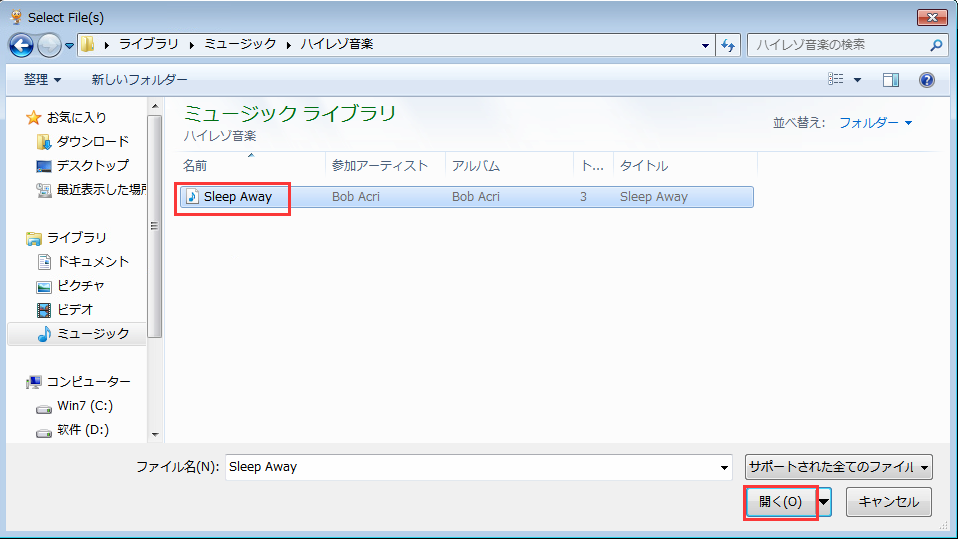Screen dimensions: 958x539
Task: Click the Sleep Away music file icon
Action: [x=193, y=197]
